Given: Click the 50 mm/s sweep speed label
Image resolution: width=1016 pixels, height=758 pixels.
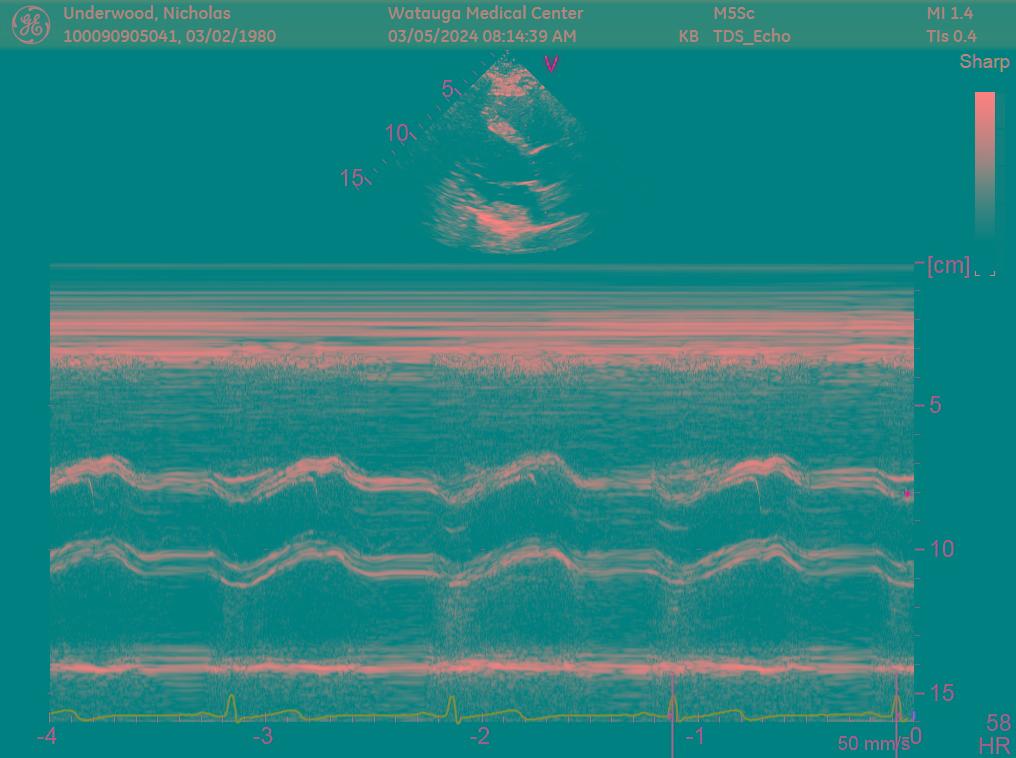Looking at the screenshot, I should pos(873,744).
